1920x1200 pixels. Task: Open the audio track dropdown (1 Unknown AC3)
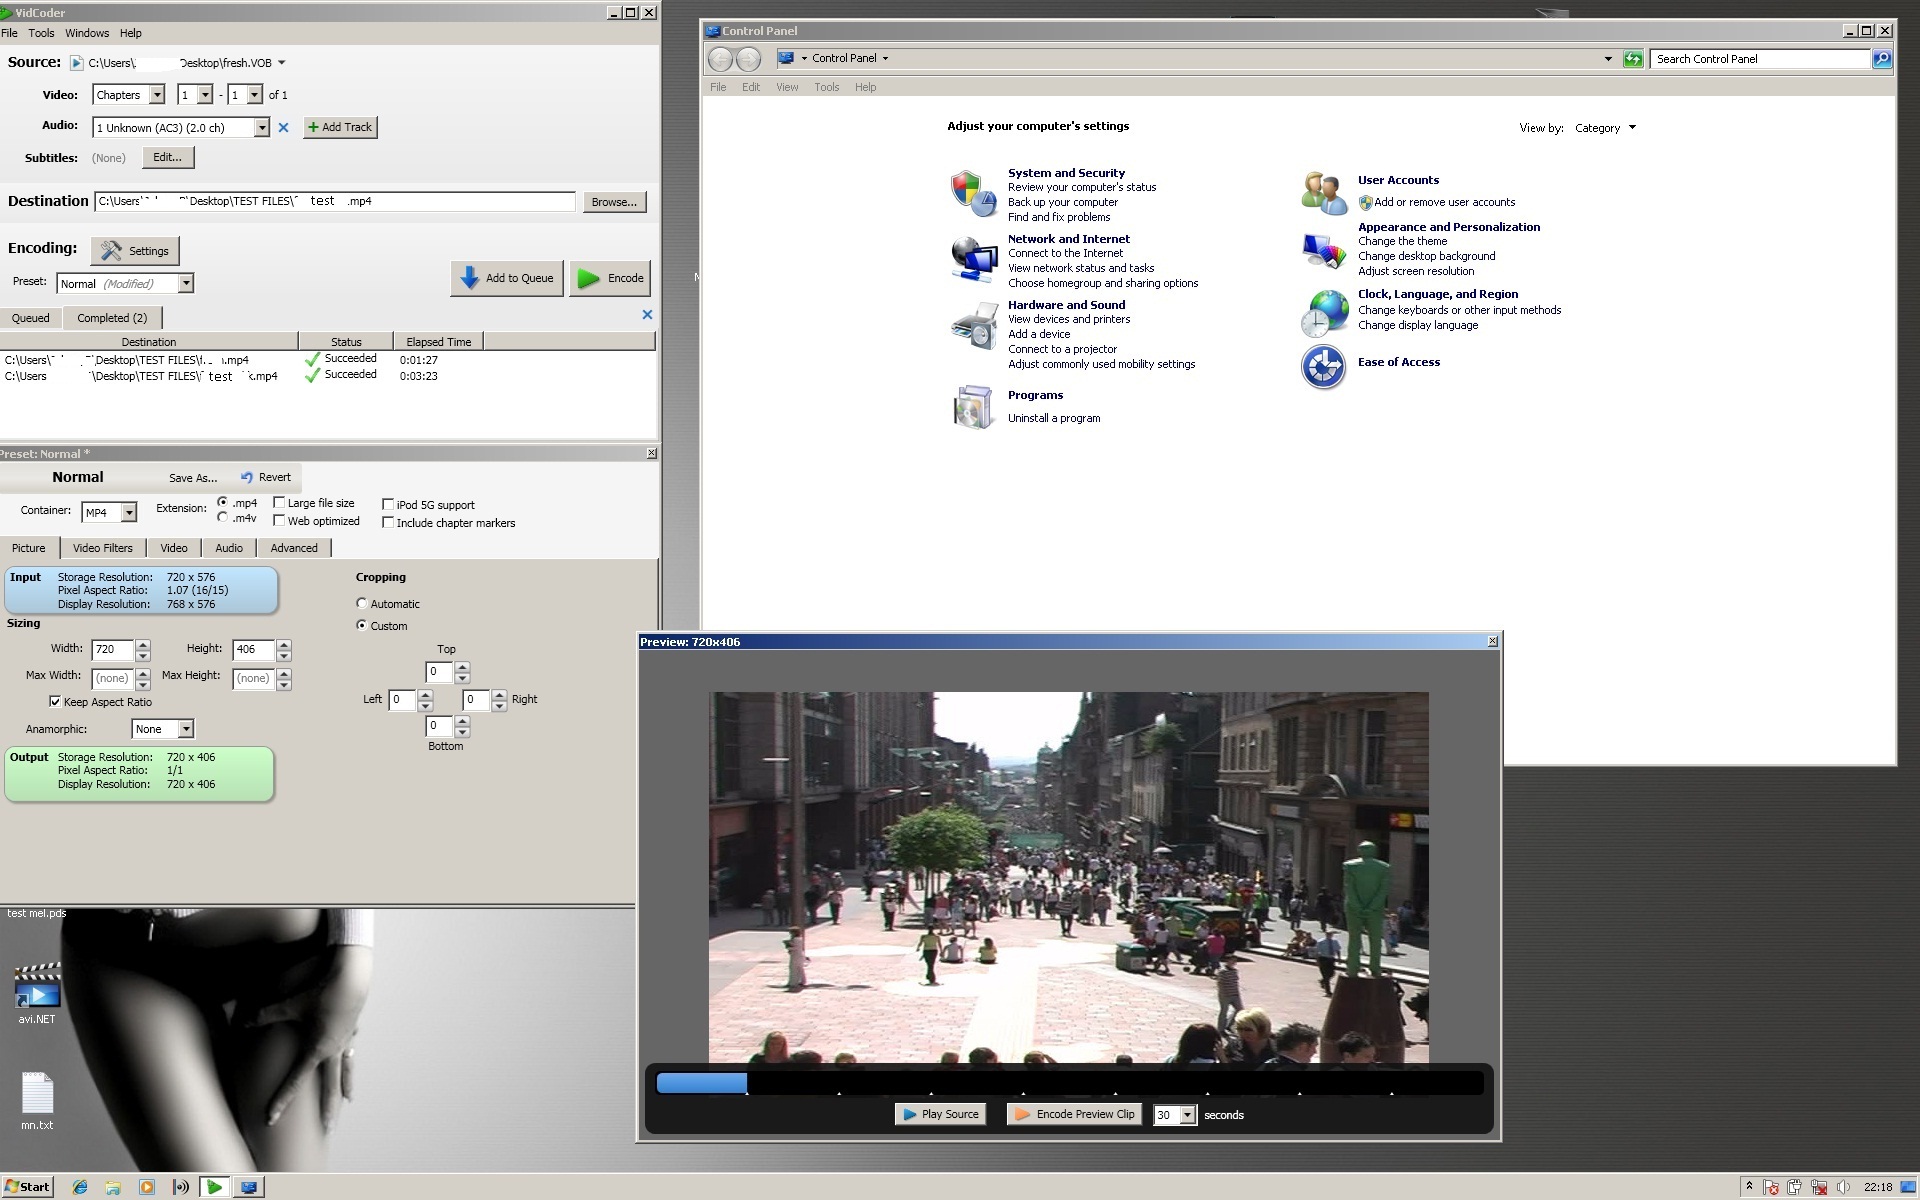point(262,128)
